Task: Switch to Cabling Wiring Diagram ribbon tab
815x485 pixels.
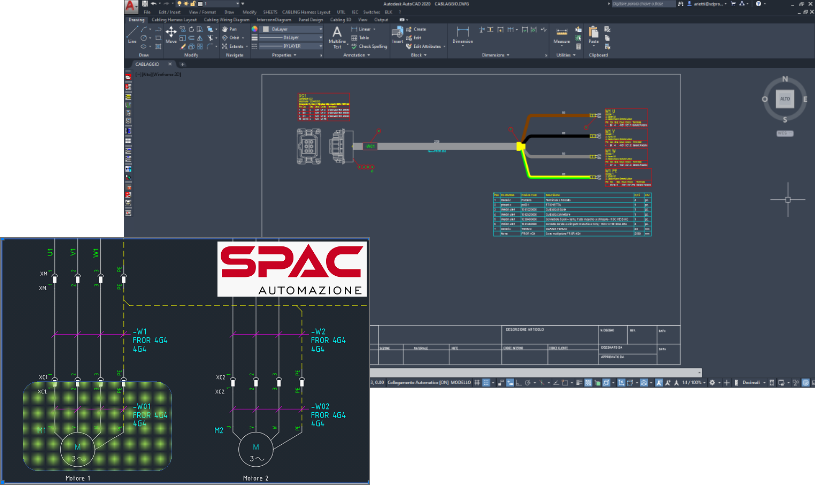Action: tap(226, 20)
